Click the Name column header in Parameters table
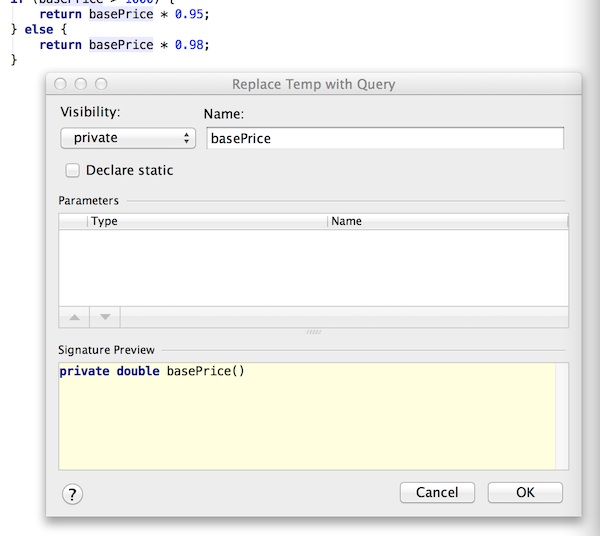Viewport: 600px width, 536px height. point(447,221)
